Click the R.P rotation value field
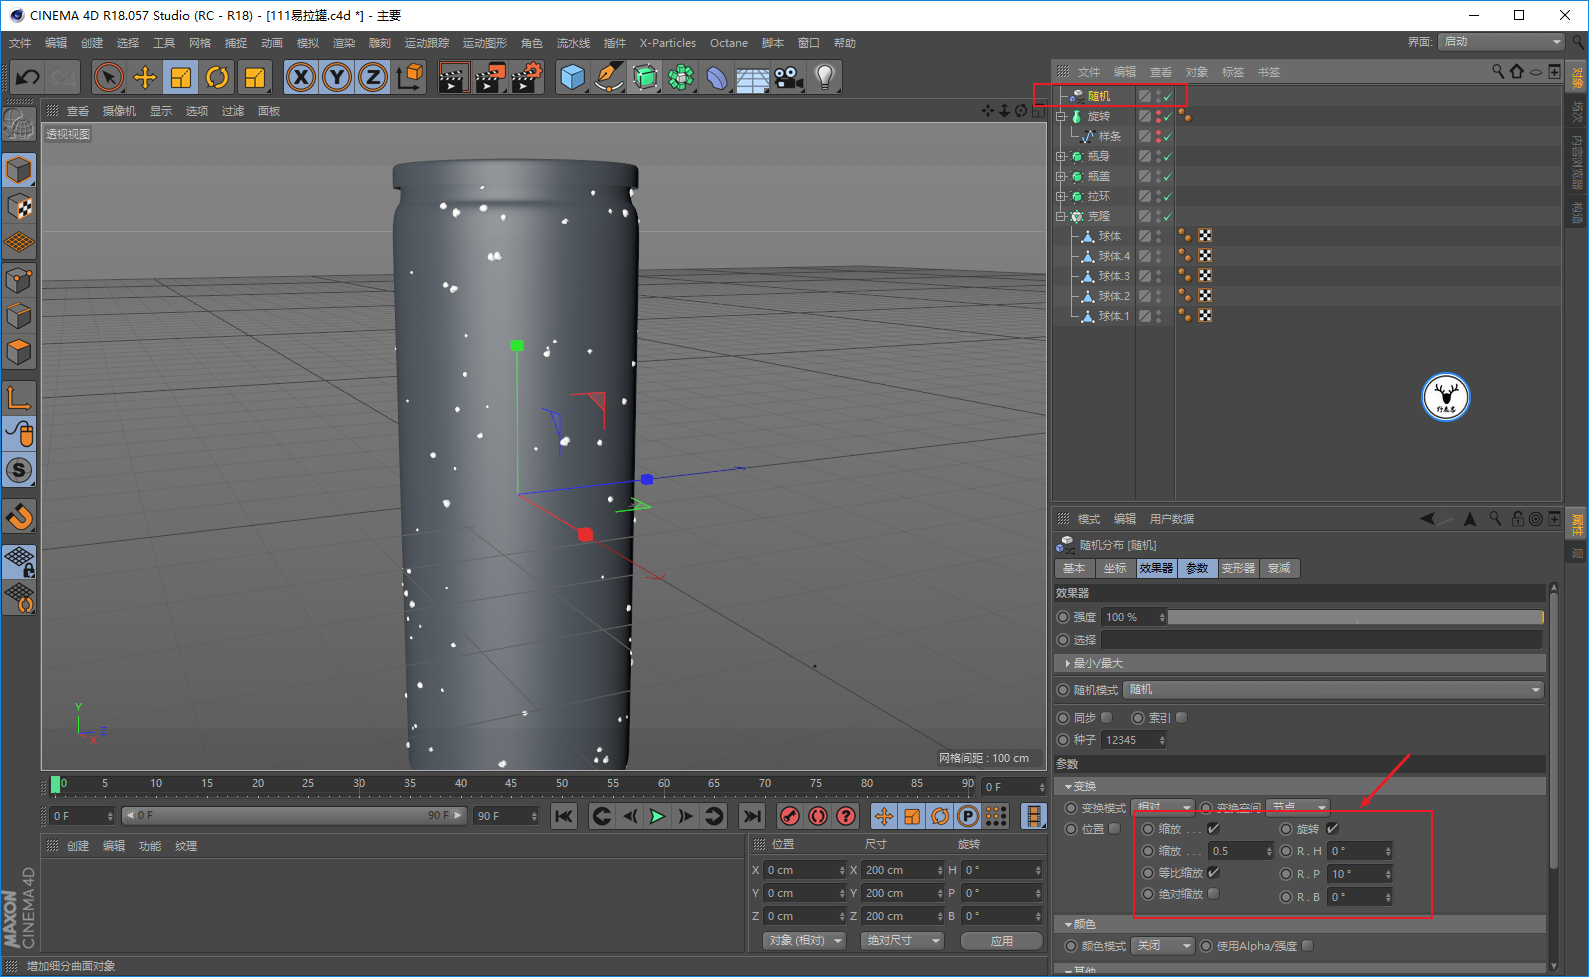This screenshot has height=977, width=1589. coord(1360,874)
